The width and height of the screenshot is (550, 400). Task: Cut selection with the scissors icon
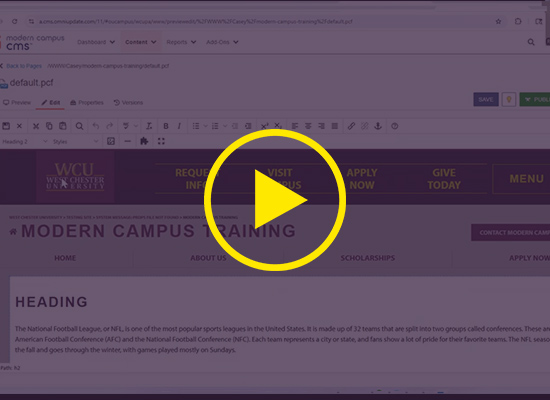click(36, 126)
